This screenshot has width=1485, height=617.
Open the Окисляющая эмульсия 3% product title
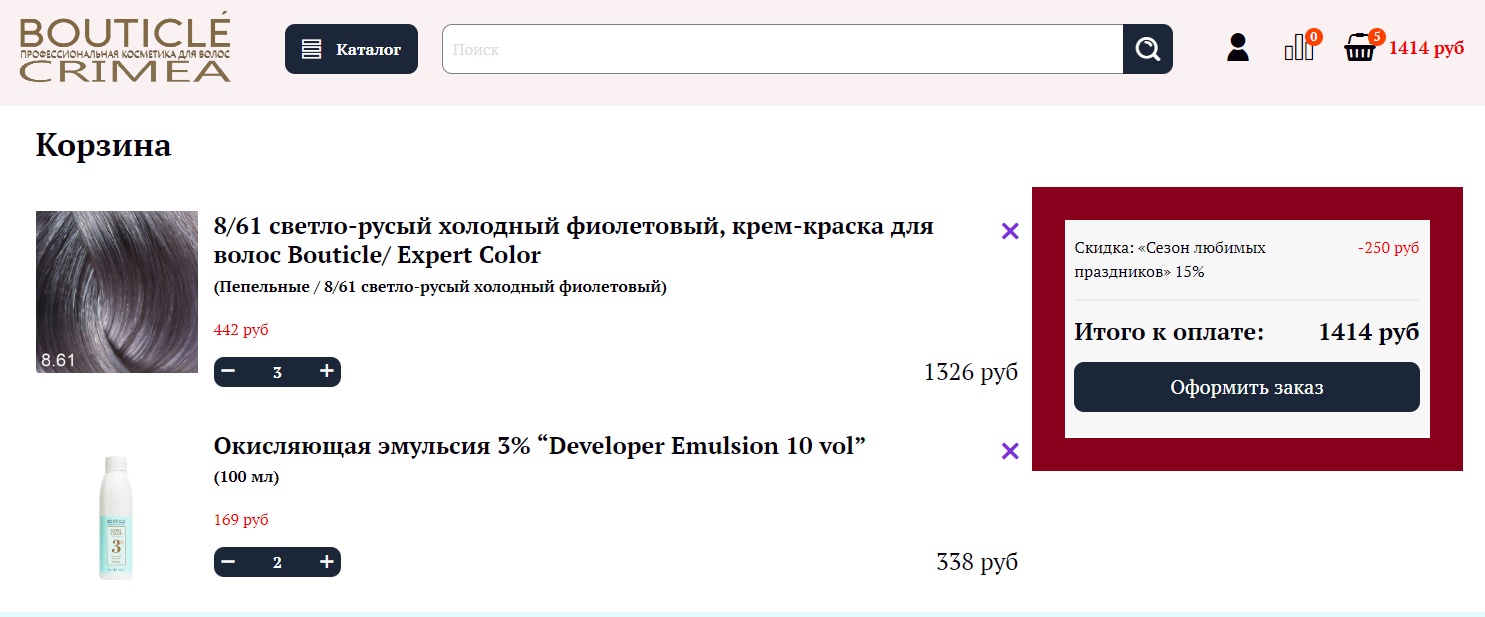(x=540, y=446)
